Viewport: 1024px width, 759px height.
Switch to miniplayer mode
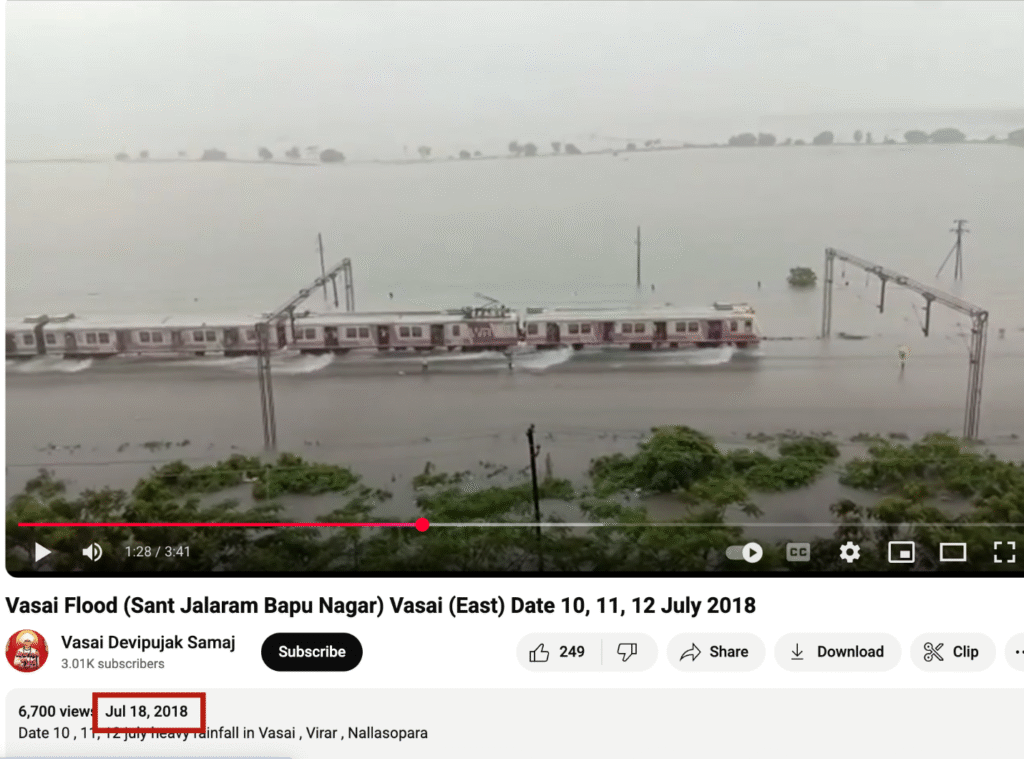[x=901, y=553]
